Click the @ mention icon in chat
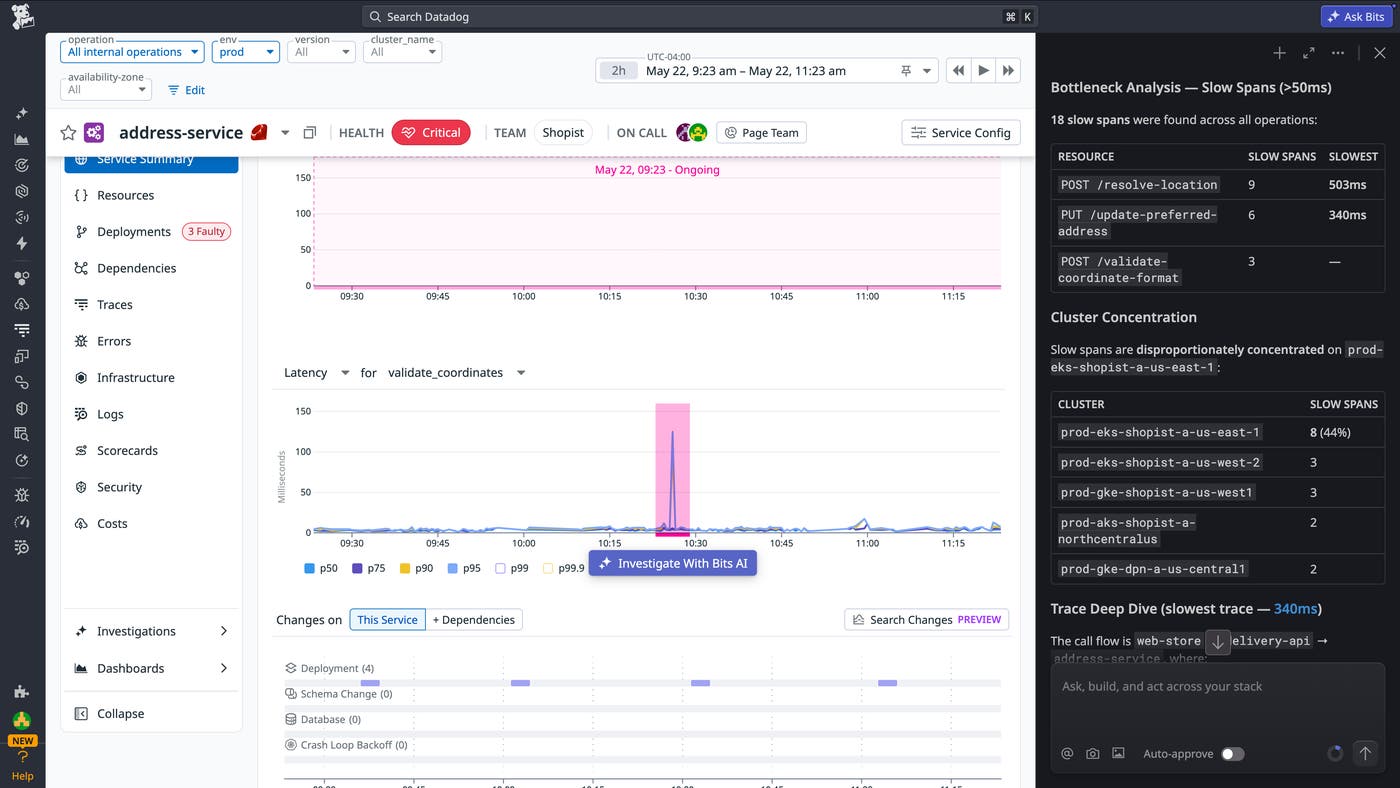1400x788 pixels. pos(1067,754)
